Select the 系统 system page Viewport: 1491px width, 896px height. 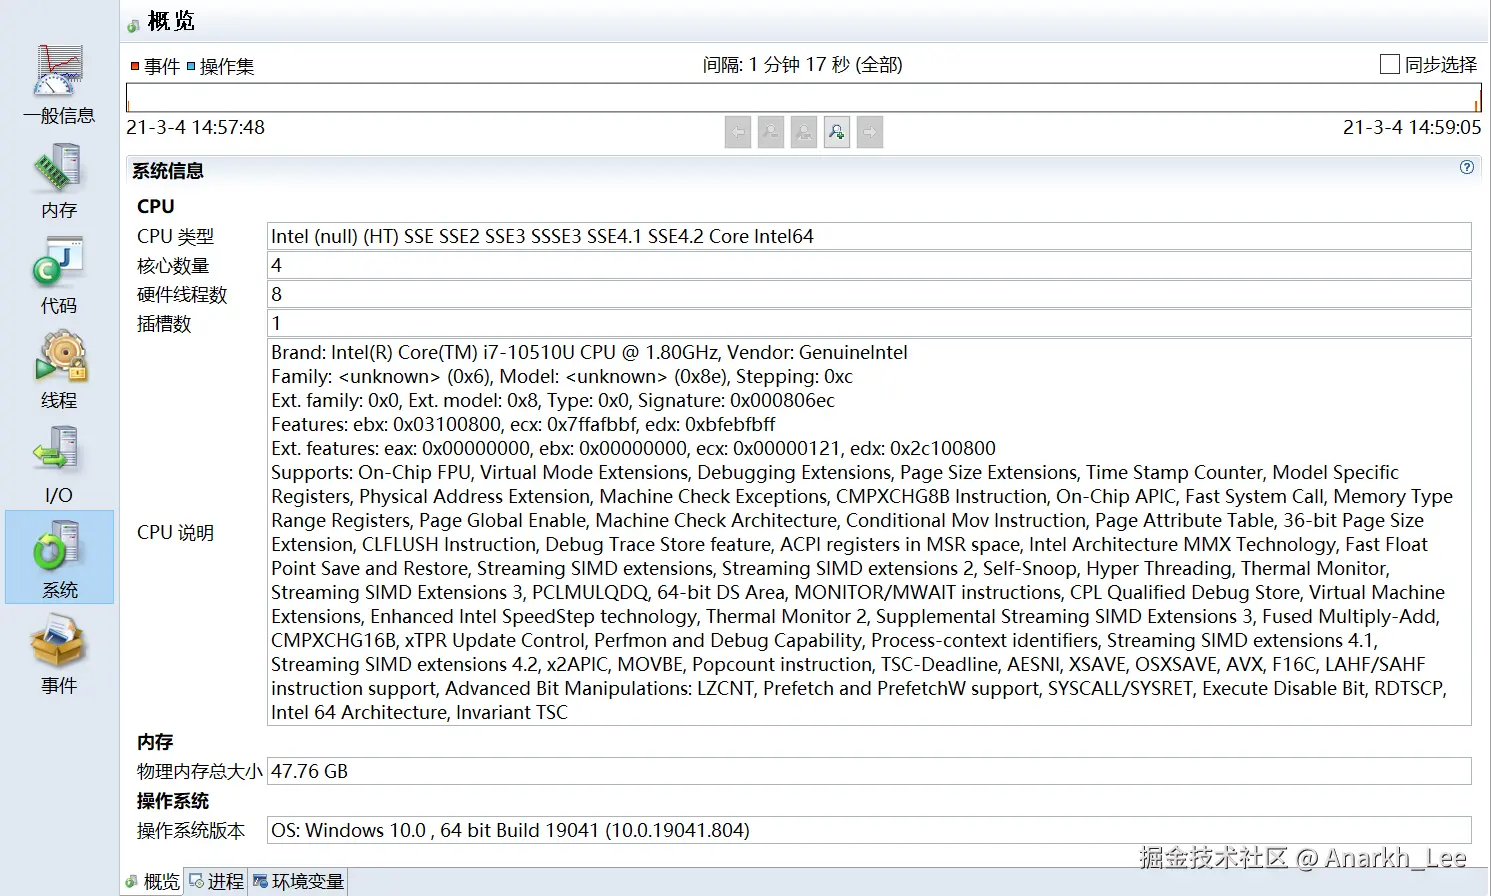click(59, 557)
